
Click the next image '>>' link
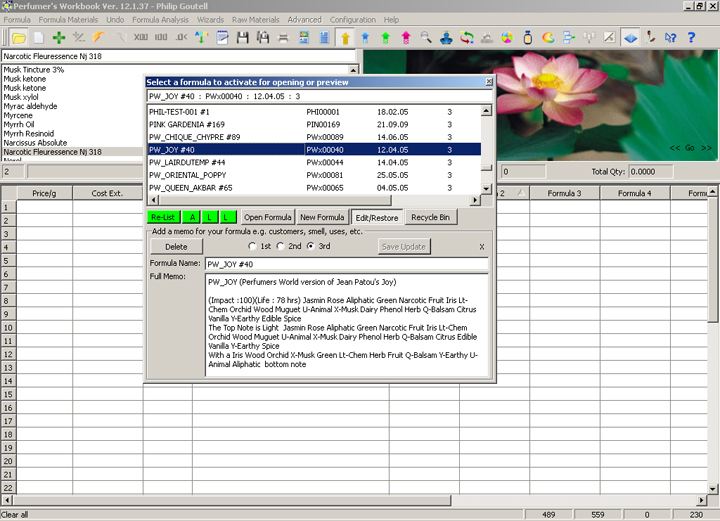706,148
